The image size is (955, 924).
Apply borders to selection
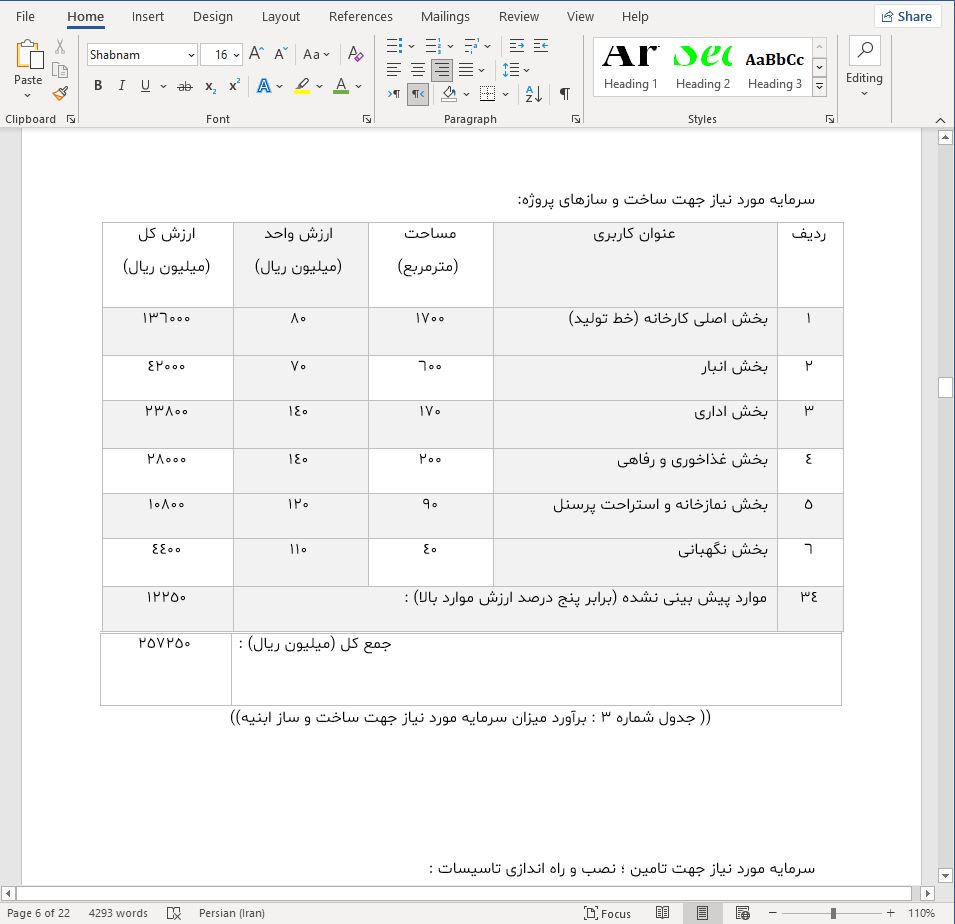click(487, 94)
